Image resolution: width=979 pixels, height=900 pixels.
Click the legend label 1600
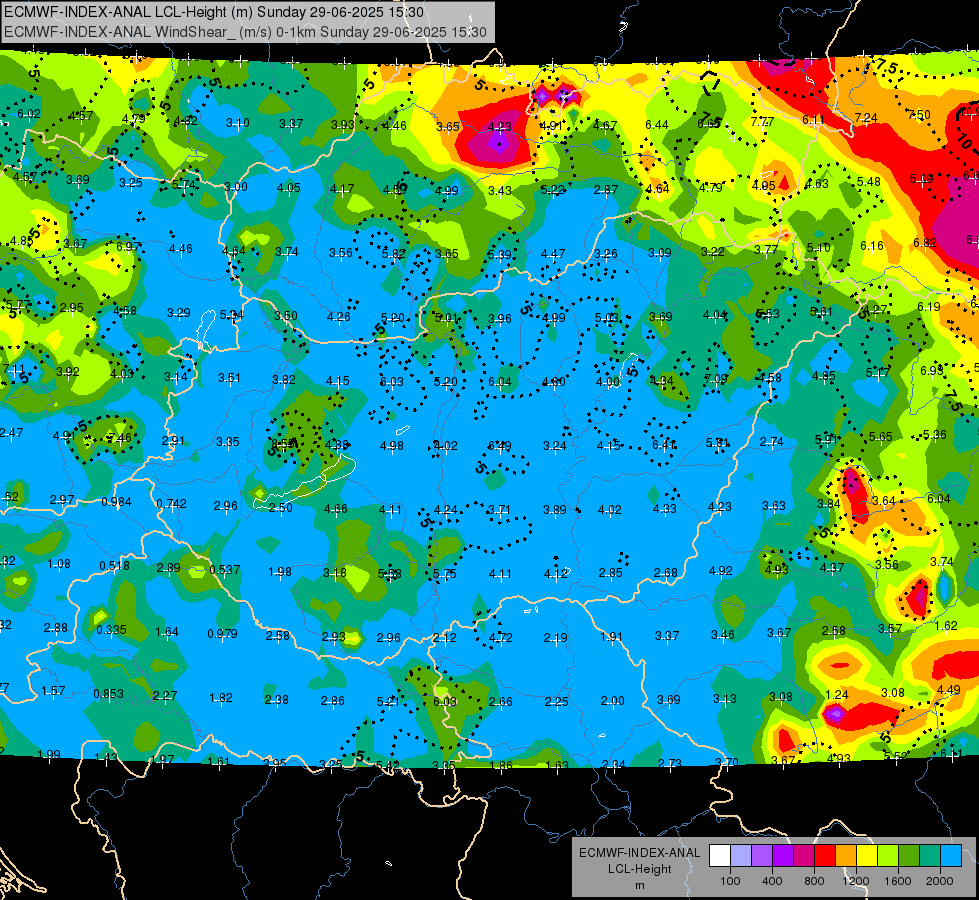[x=898, y=881]
